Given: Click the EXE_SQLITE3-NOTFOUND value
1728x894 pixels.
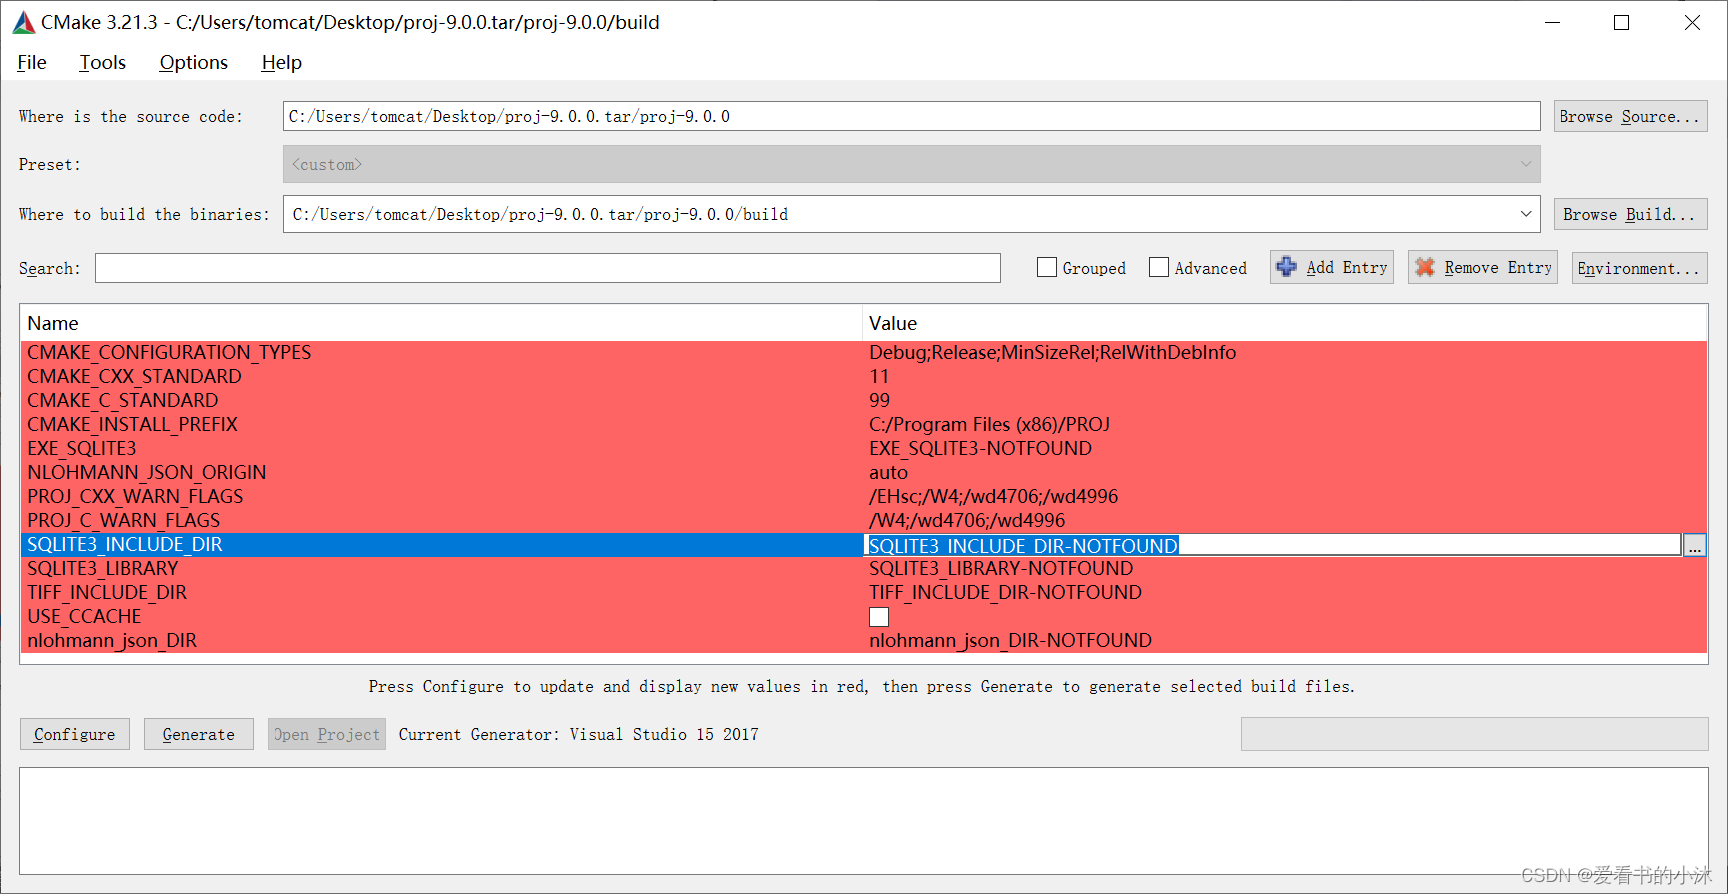Looking at the screenshot, I should (x=980, y=448).
